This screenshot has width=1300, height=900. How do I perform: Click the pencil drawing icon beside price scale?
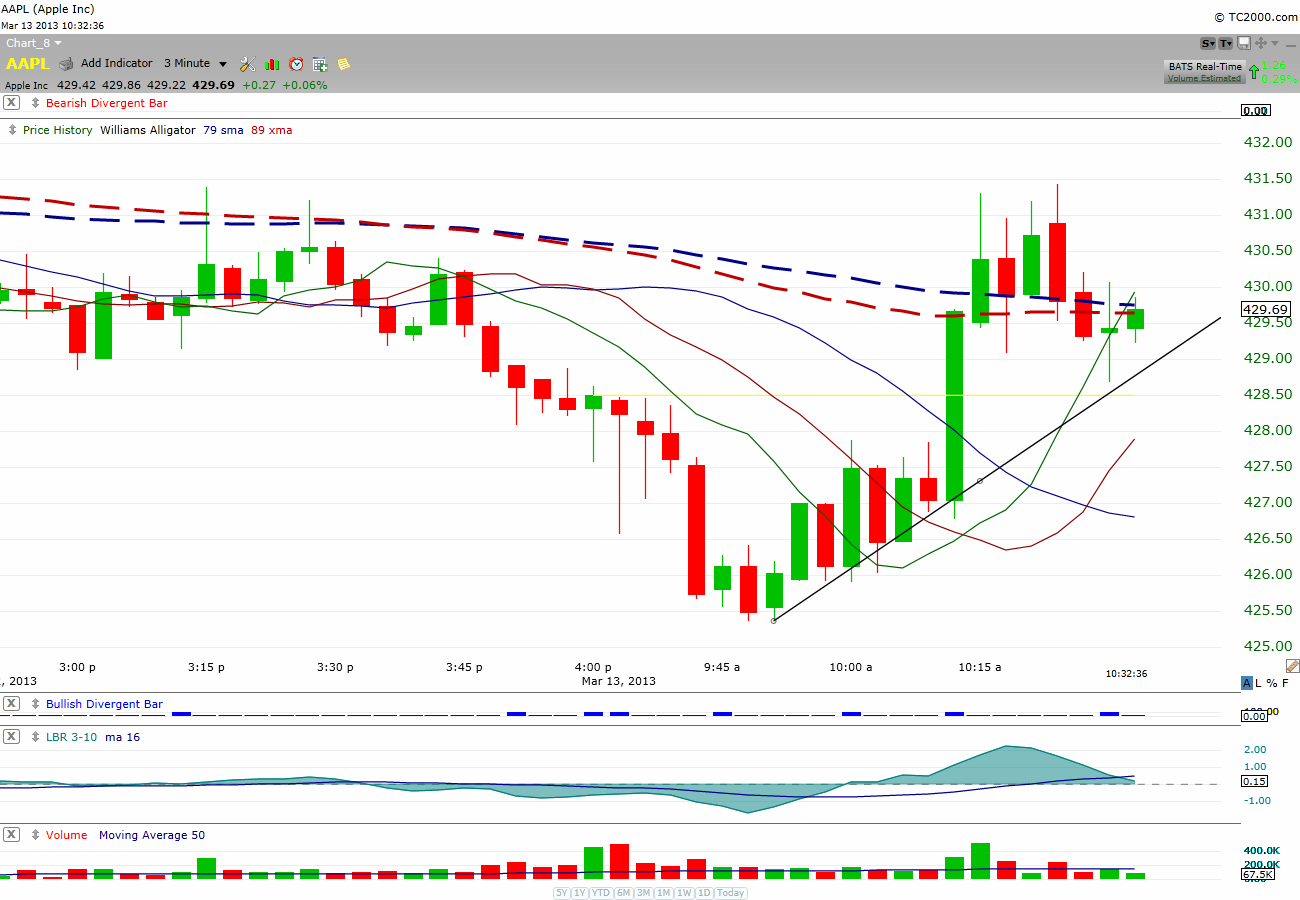coord(1292,666)
